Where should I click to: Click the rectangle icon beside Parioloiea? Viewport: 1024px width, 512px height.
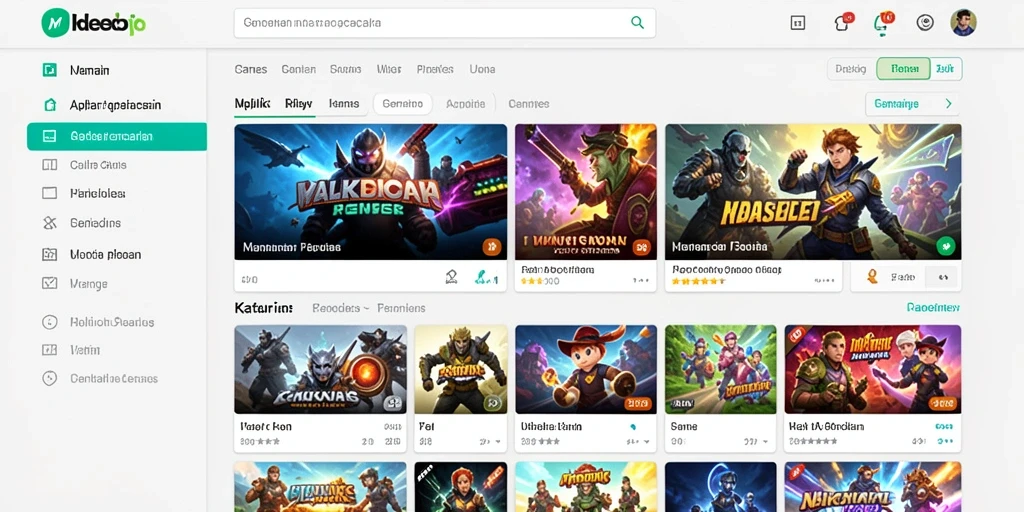(x=49, y=193)
